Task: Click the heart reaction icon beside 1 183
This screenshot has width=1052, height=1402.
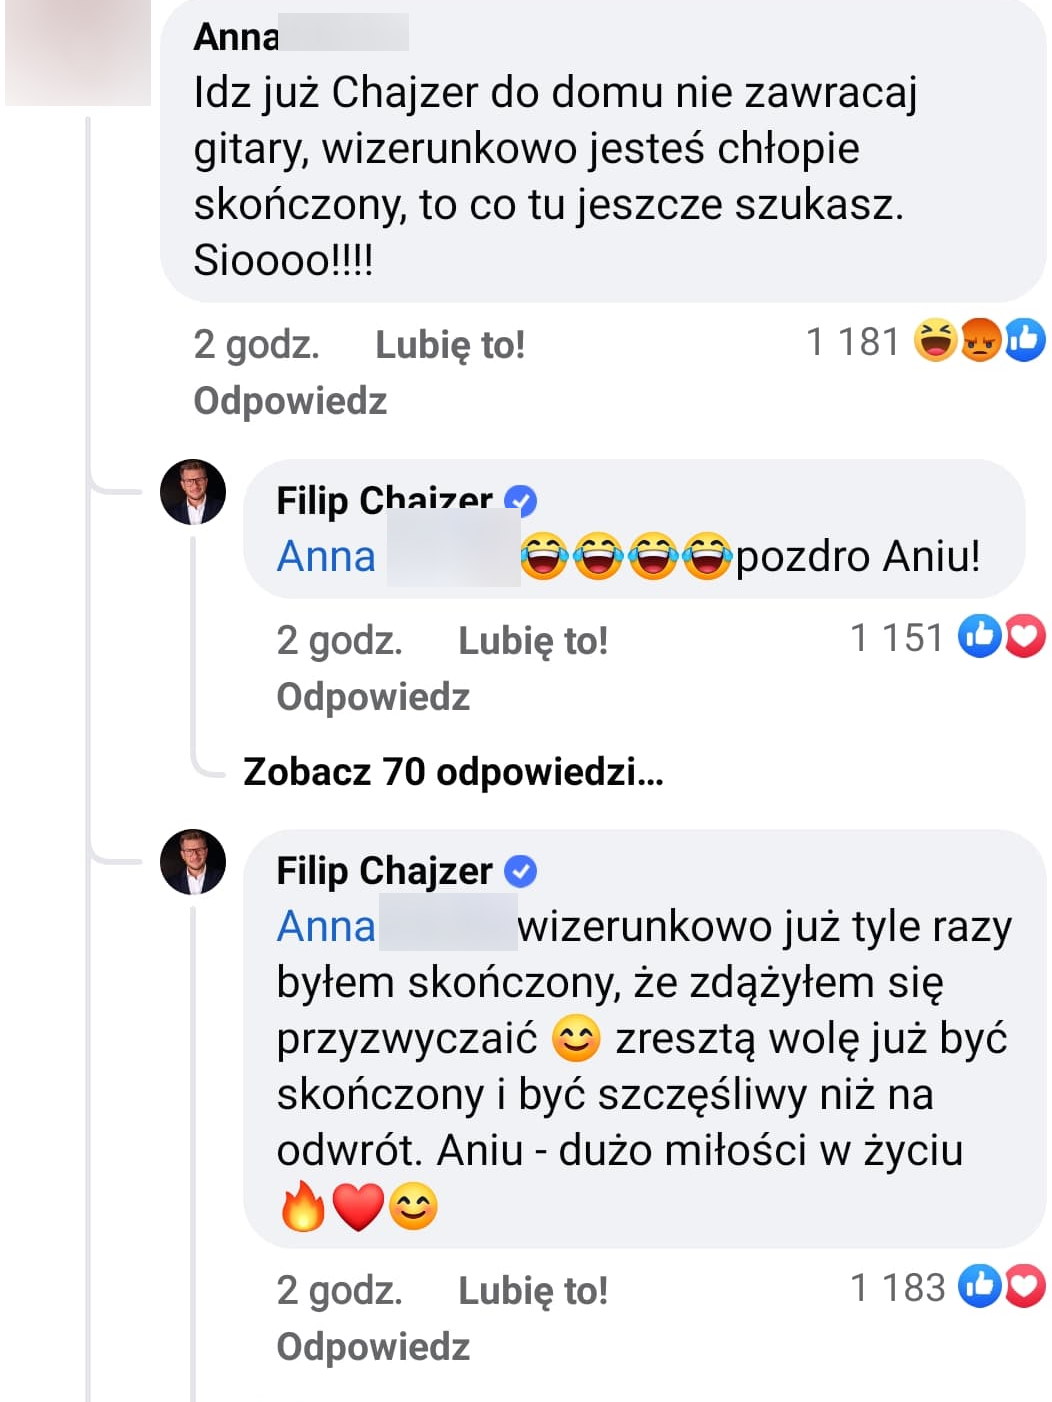Action: (x=1024, y=1287)
